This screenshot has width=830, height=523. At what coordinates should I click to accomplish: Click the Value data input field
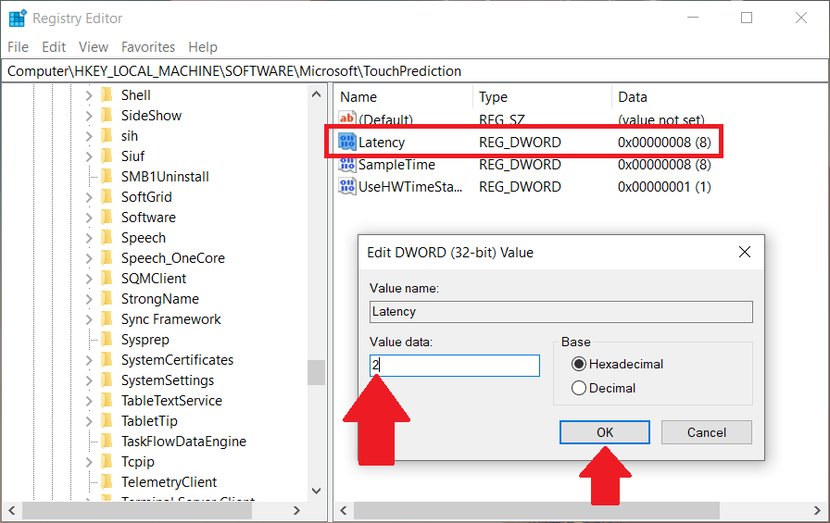point(455,365)
